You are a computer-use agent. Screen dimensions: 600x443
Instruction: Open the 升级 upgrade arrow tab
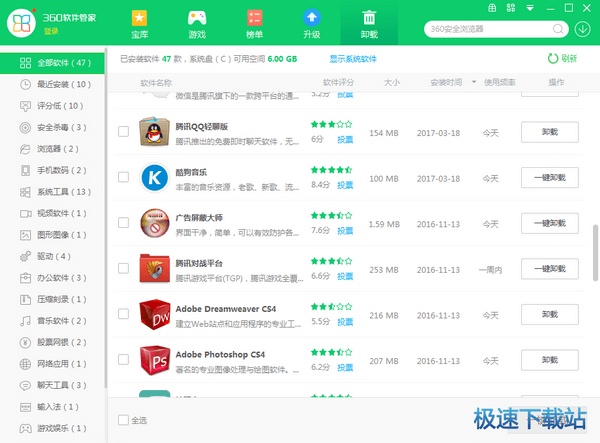click(x=312, y=23)
